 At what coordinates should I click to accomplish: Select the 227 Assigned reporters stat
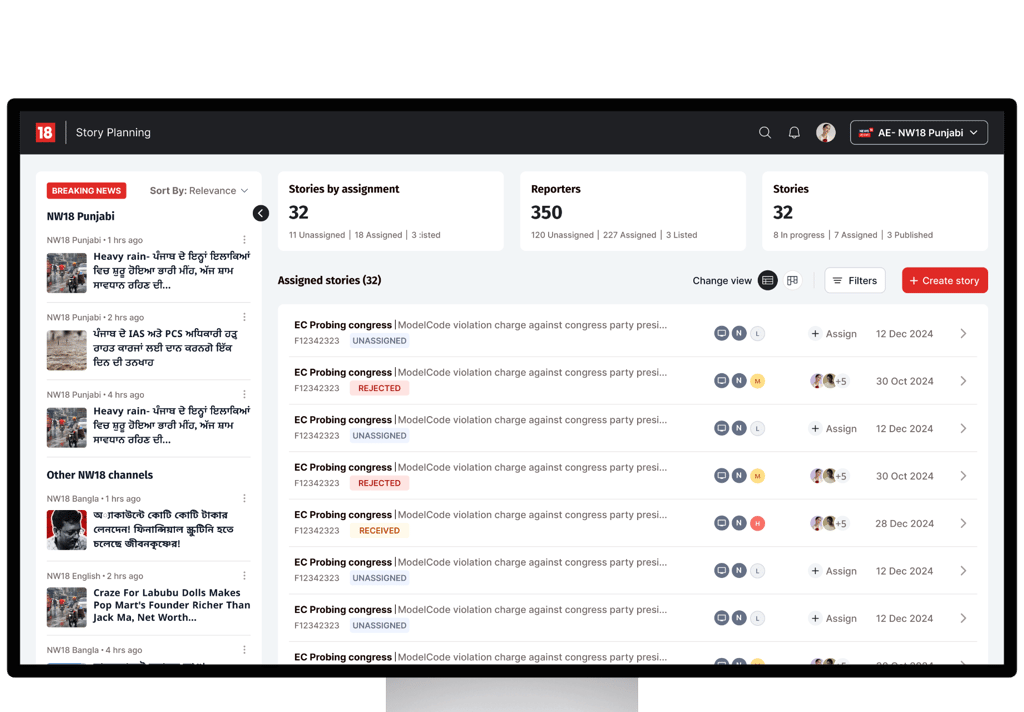[630, 235]
